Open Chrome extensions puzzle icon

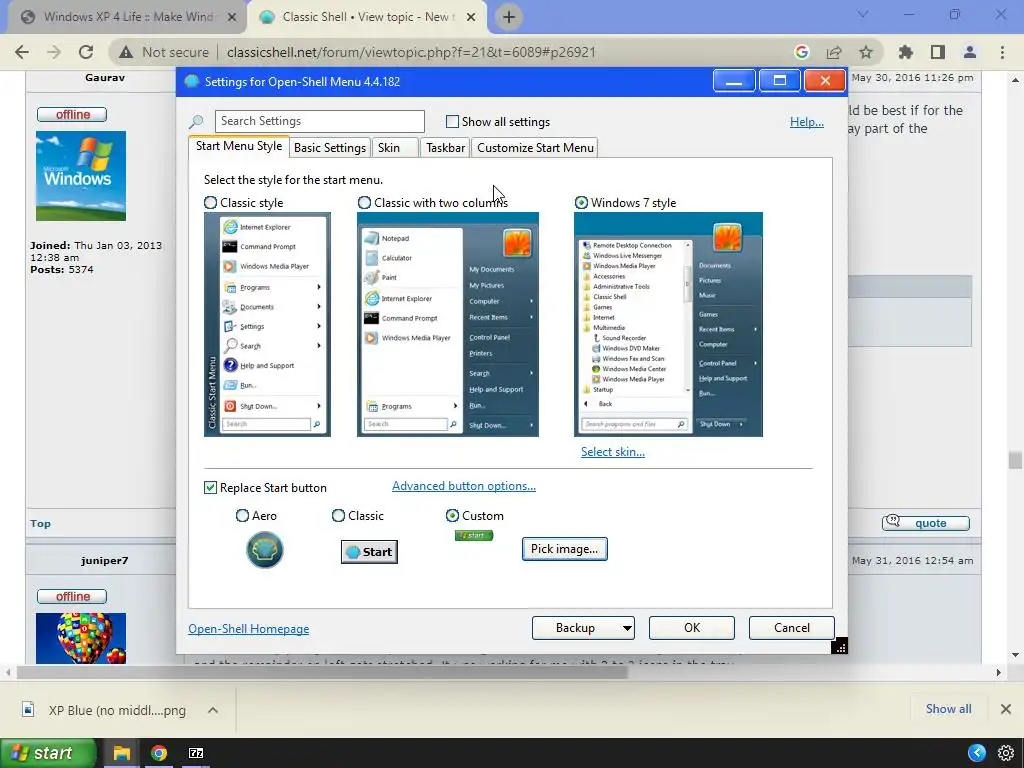[906, 52]
